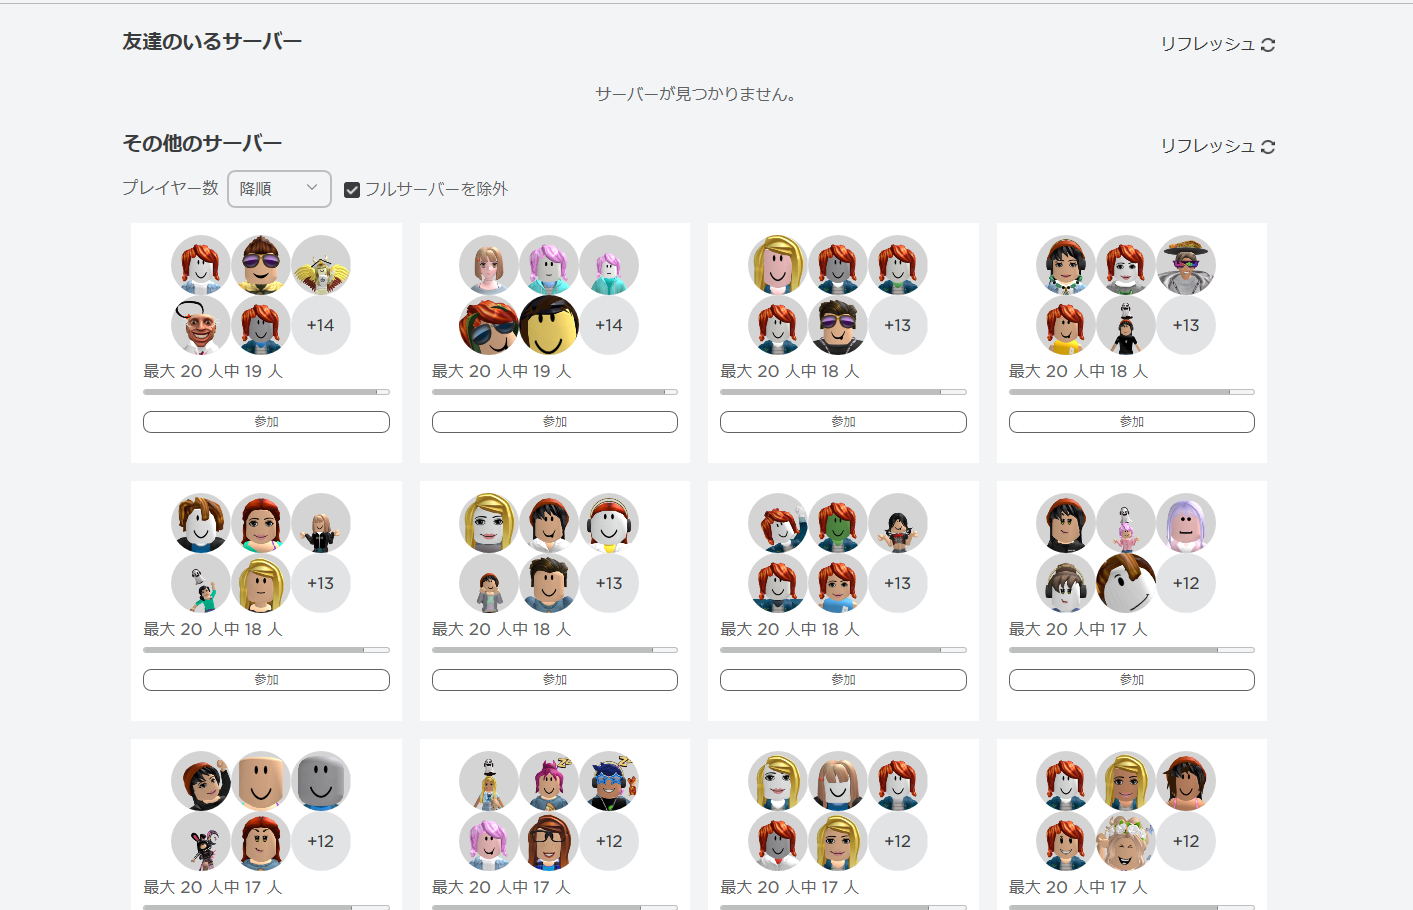
Task: Click the cowboy-hat avatar in fourth server card
Action: [1186, 265]
